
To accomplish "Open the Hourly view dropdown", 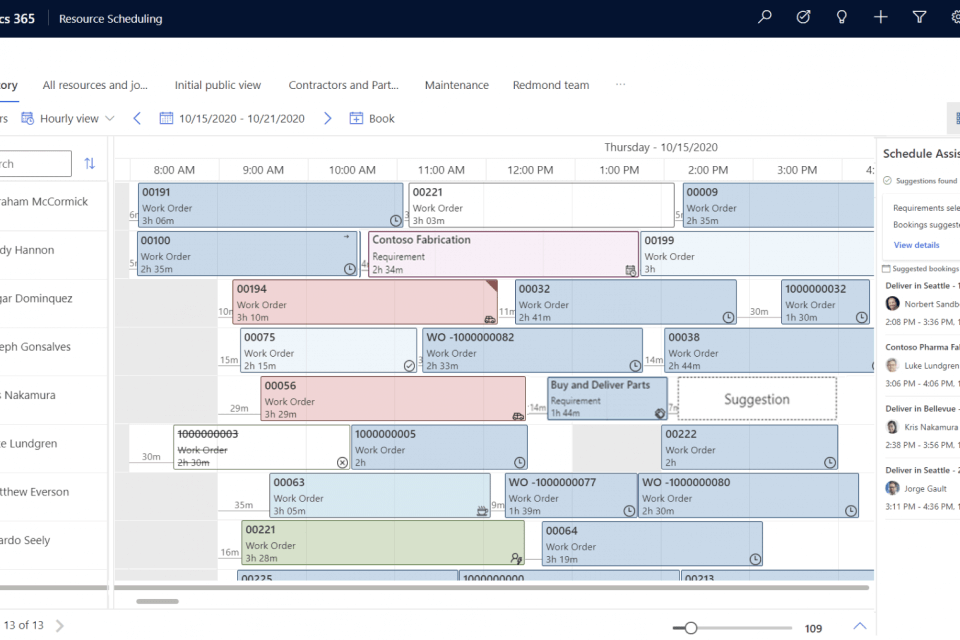I will 68,118.
